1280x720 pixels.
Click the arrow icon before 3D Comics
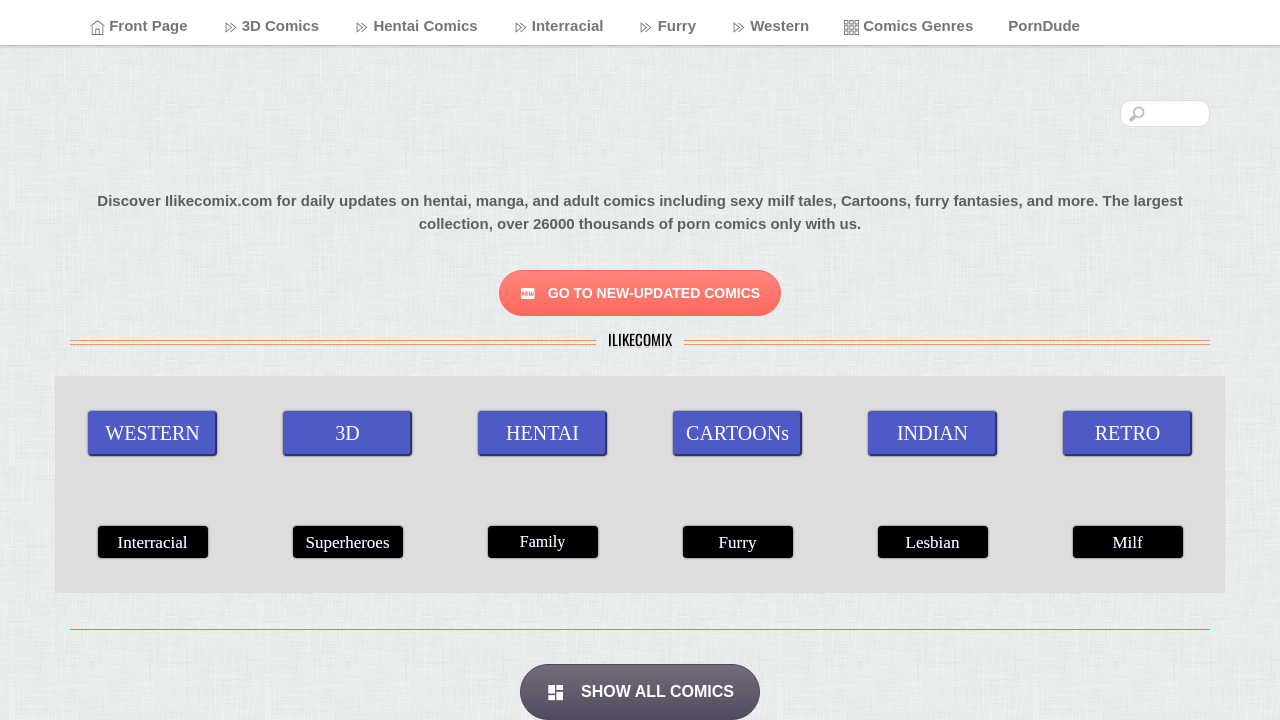(x=230, y=27)
